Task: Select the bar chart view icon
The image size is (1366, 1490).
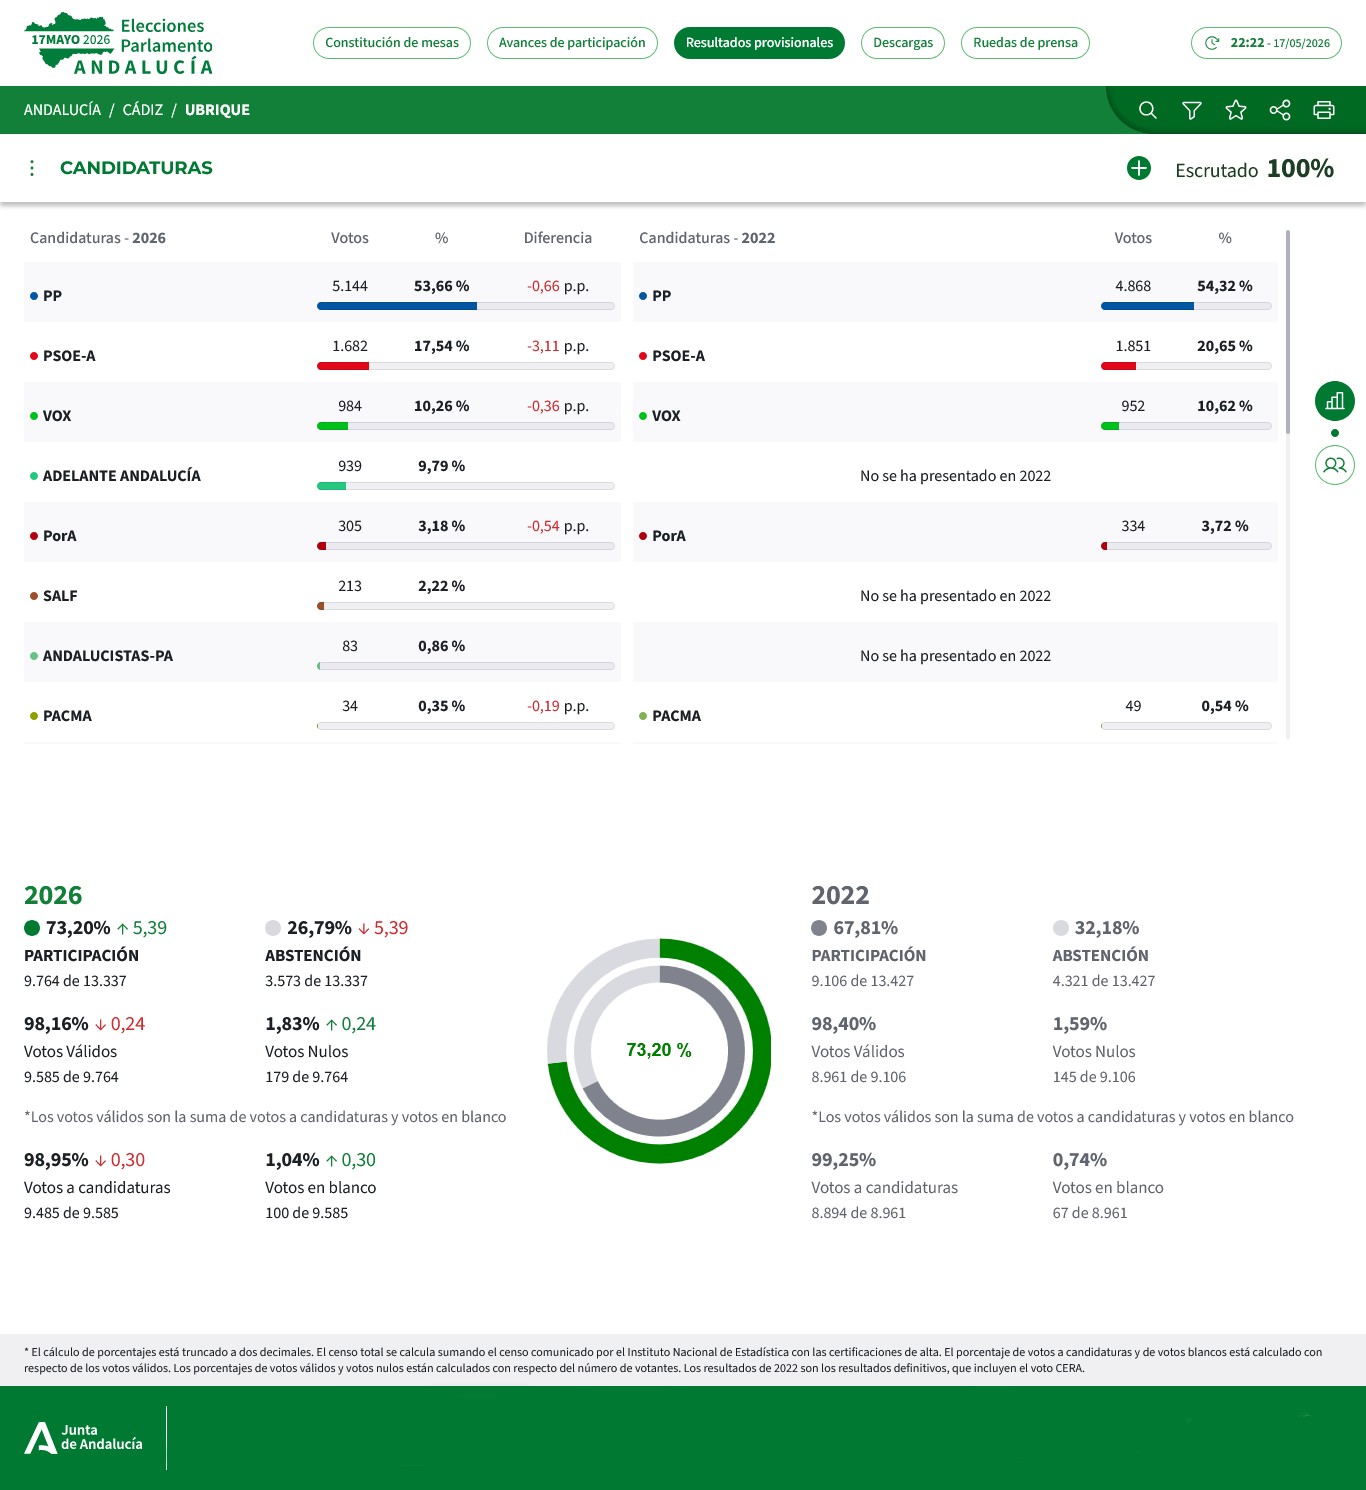Action: point(1335,401)
